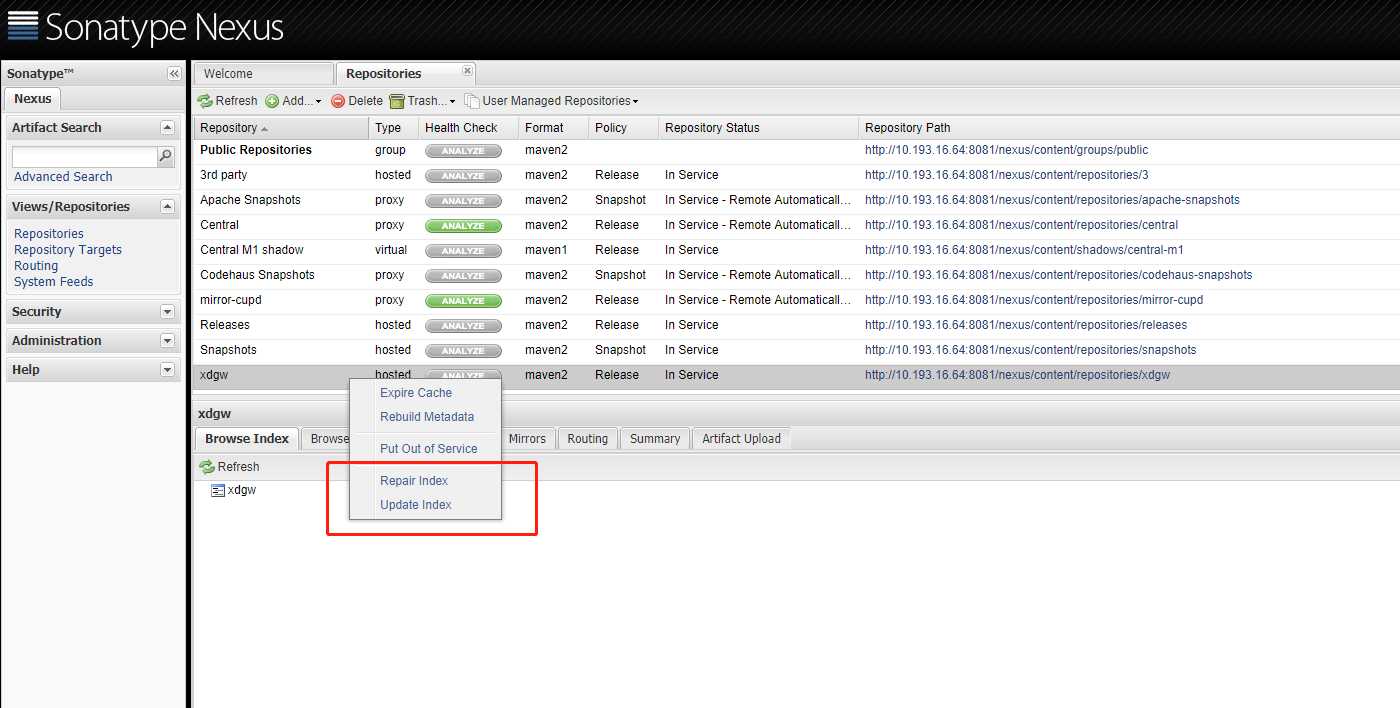Choose Update Index in the context menu

click(x=425, y=505)
